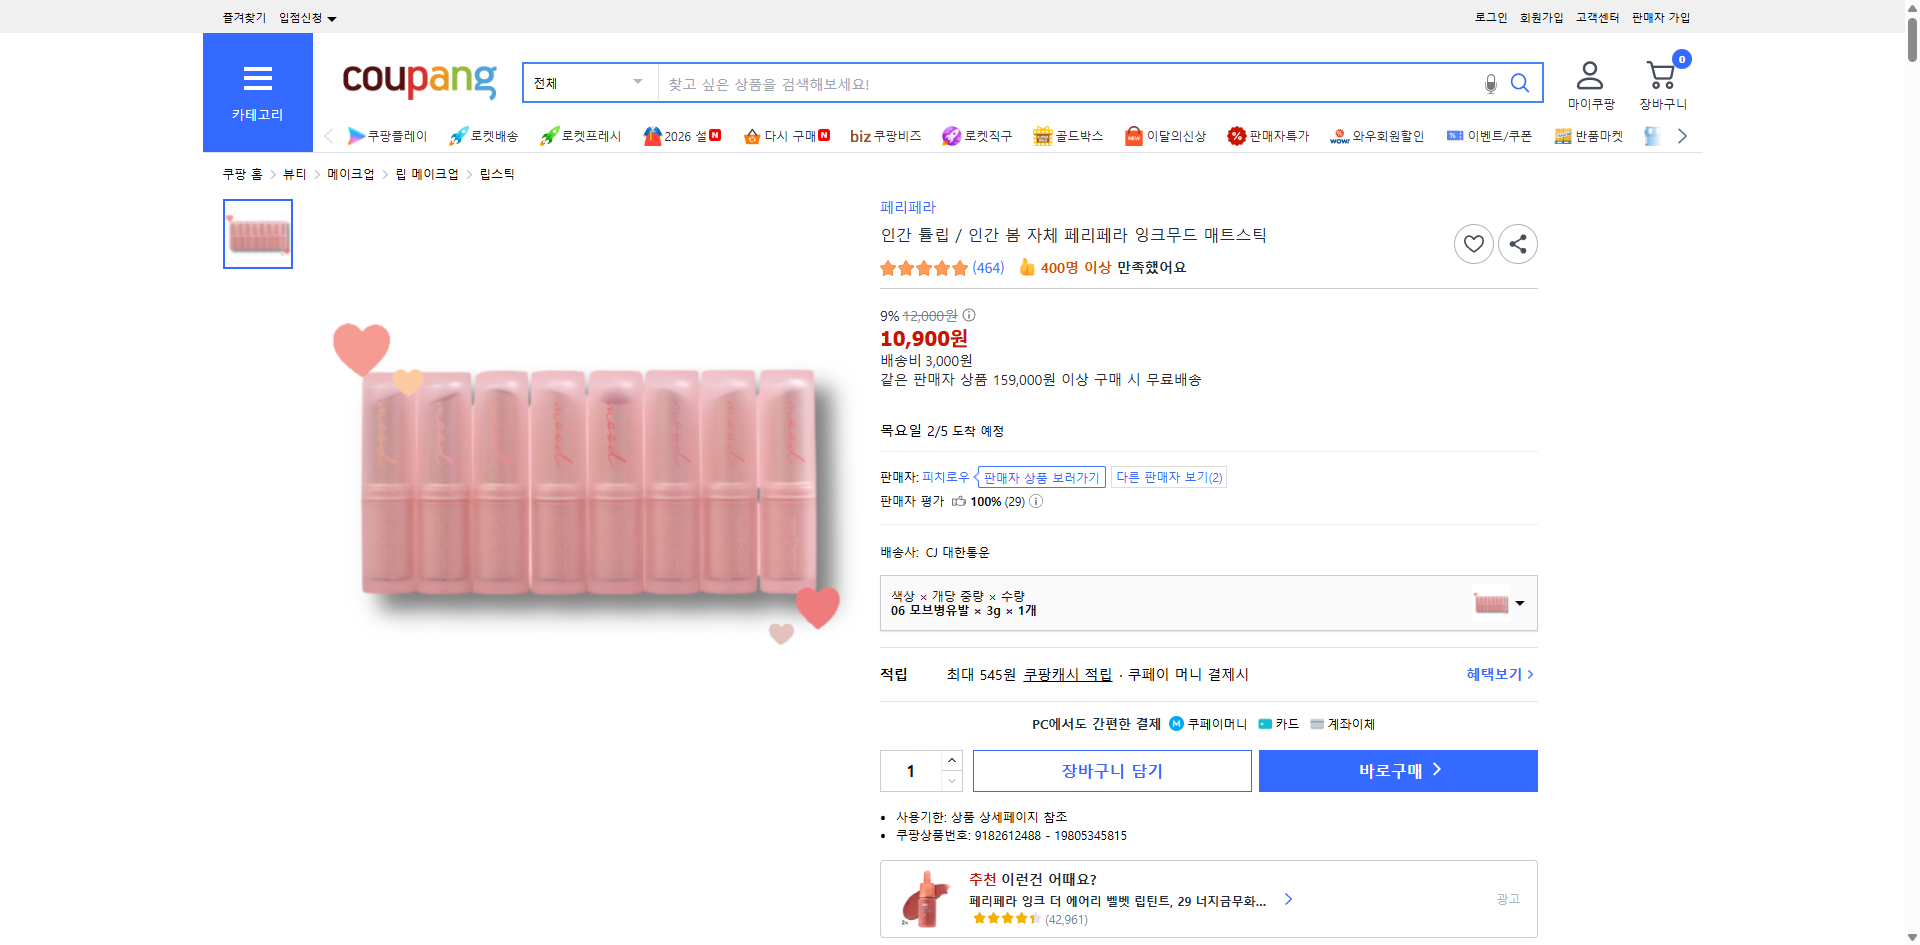Open the 전체 search category dropdown
This screenshot has height=945, width=1920.
588,83
